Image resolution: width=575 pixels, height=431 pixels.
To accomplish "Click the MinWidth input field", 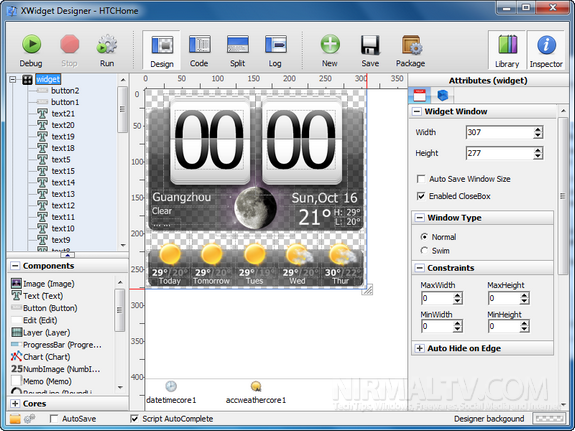I will coord(437,326).
